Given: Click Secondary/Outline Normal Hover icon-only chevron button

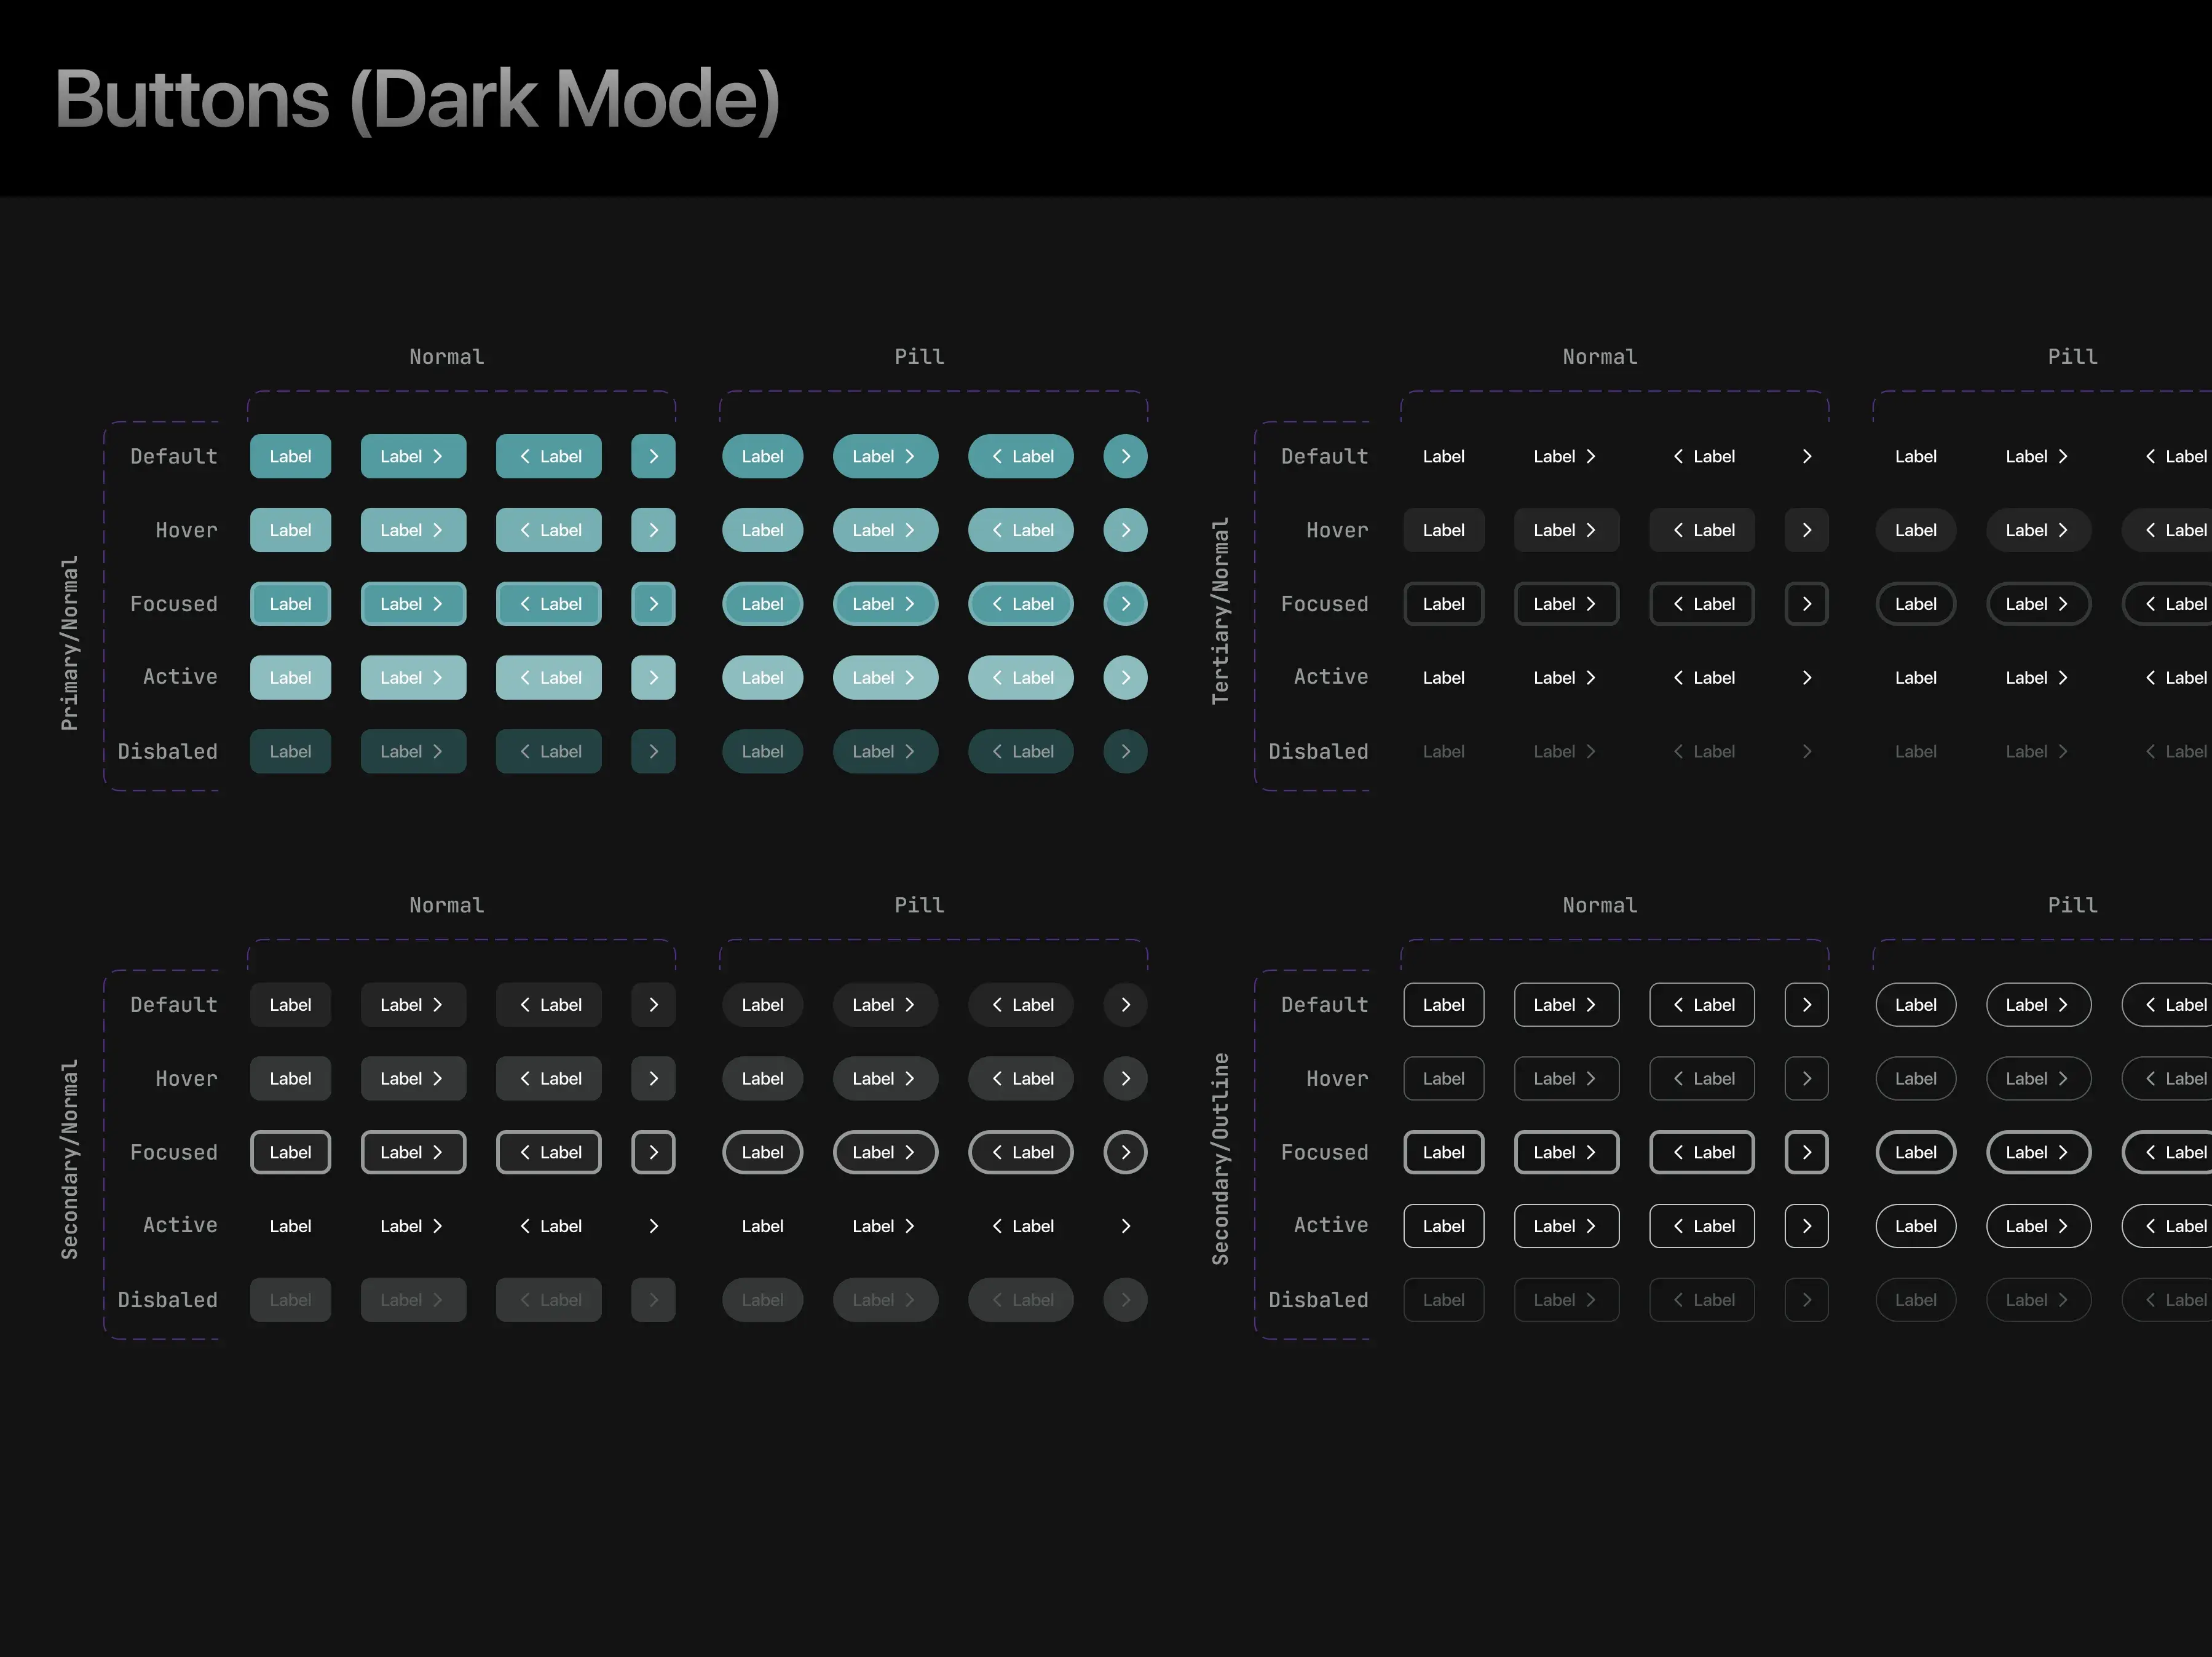Looking at the screenshot, I should [x=1806, y=1079].
